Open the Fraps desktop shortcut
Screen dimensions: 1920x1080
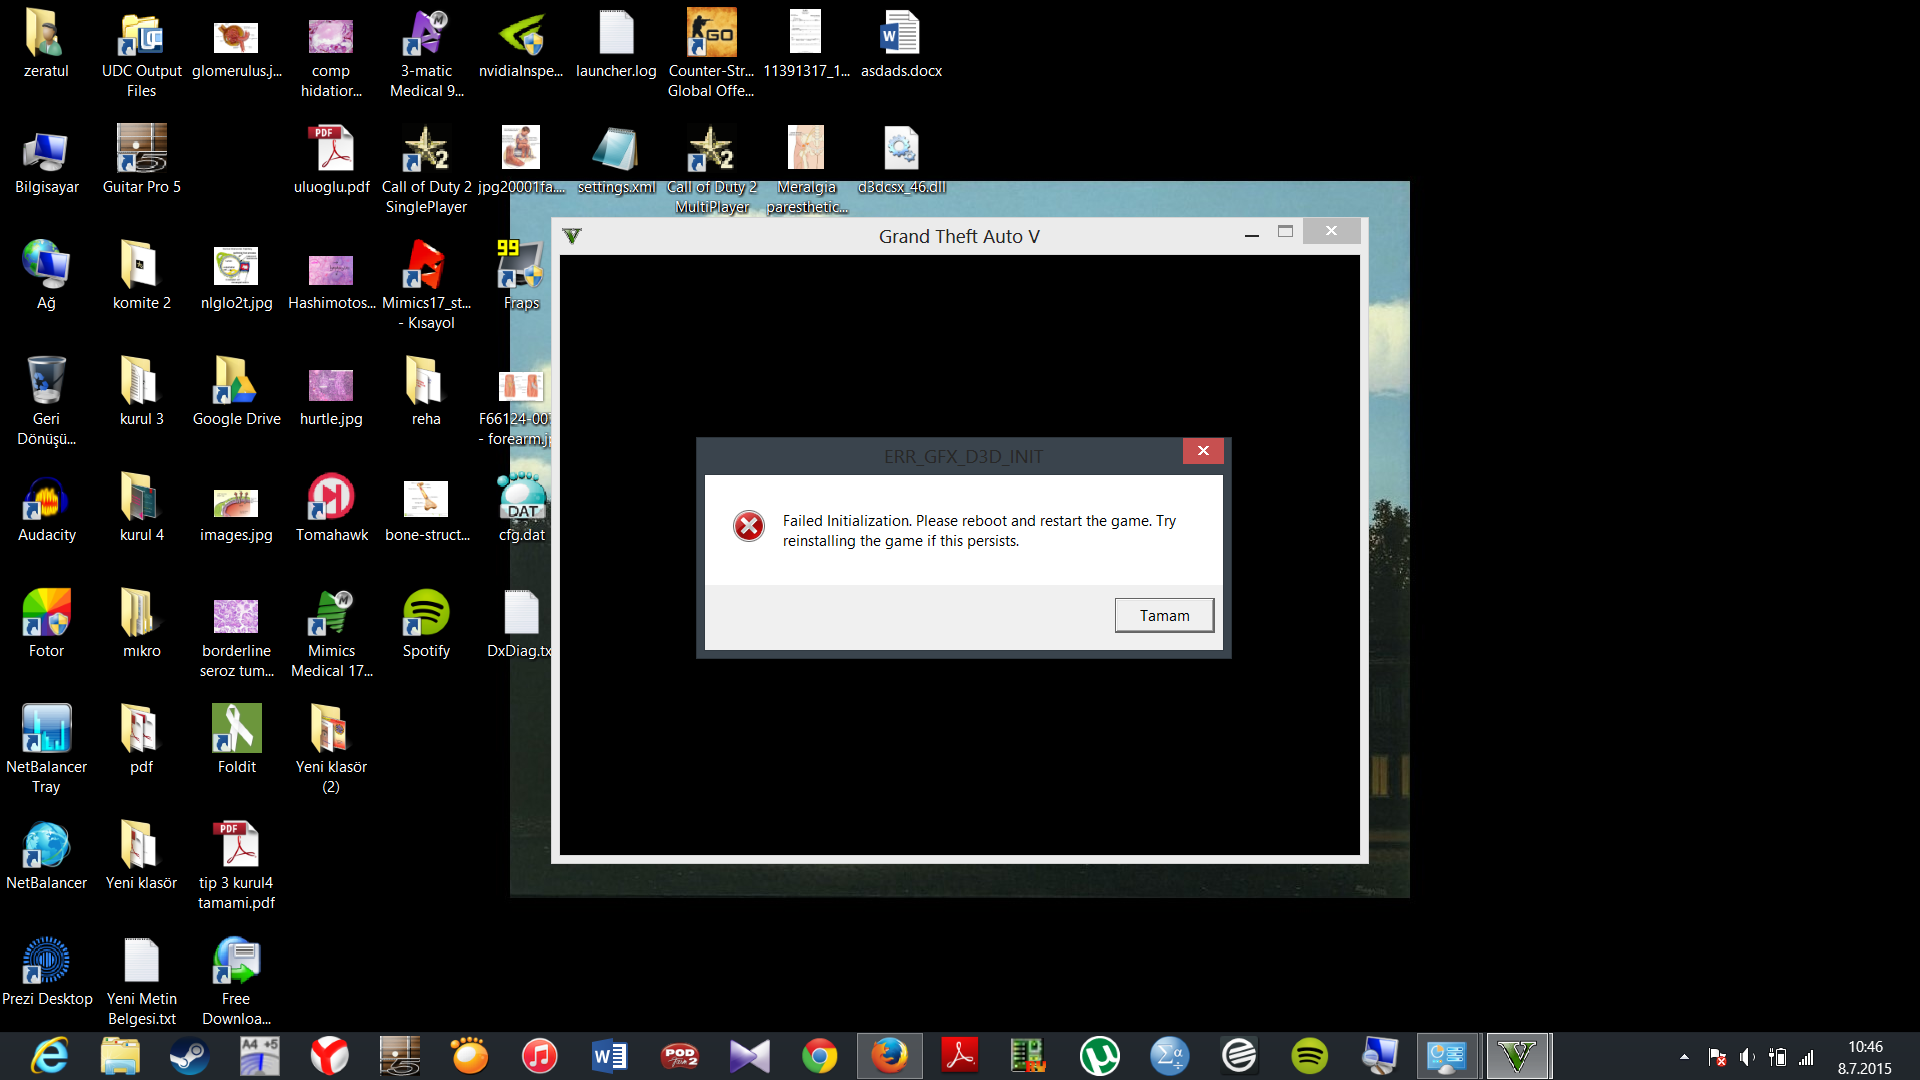(521, 276)
